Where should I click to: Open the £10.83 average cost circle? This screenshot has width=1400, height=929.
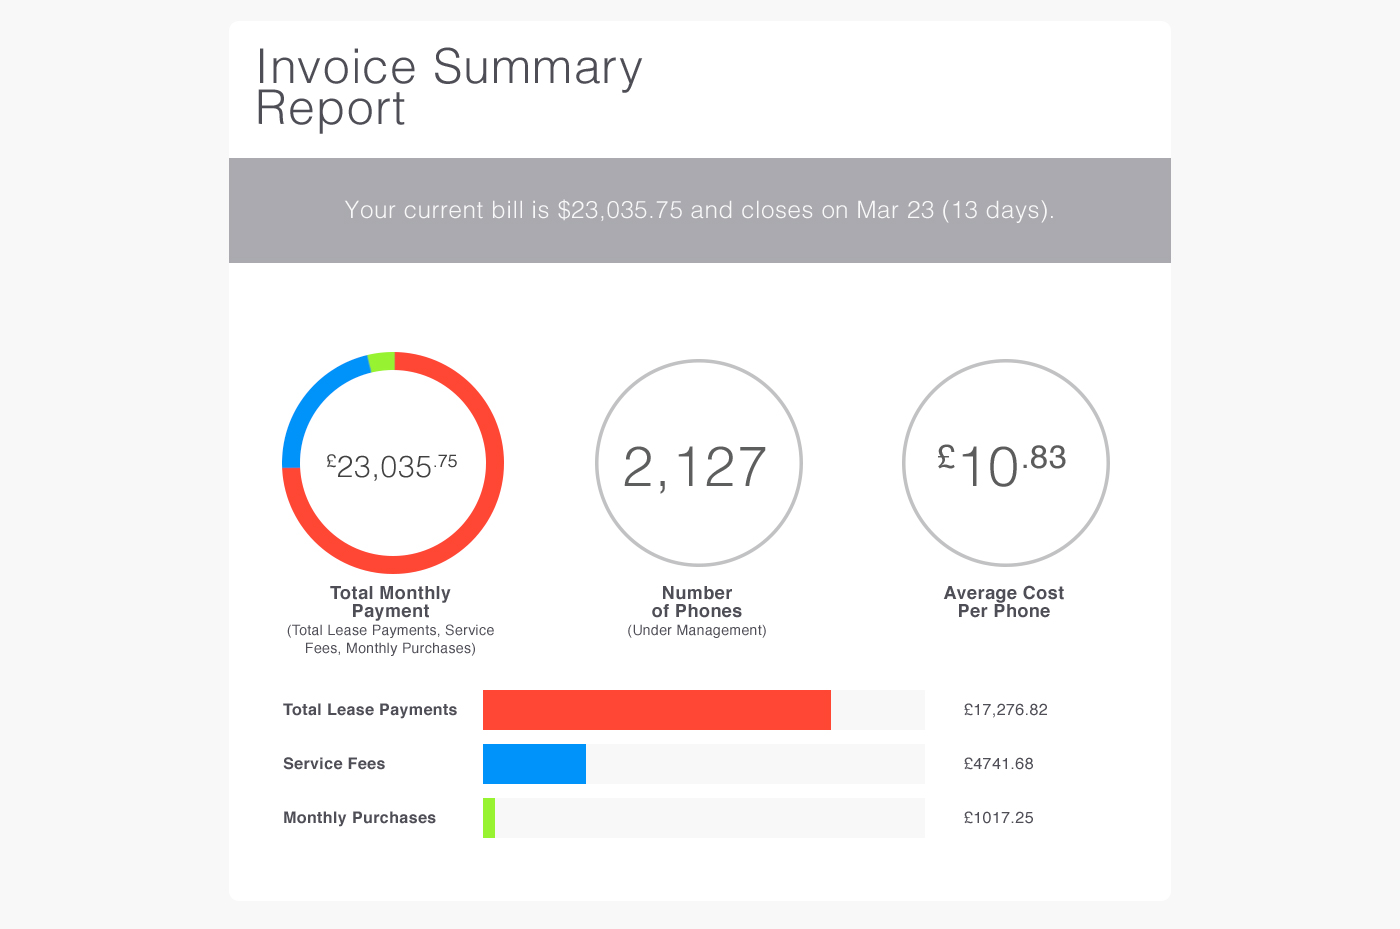tap(1004, 464)
